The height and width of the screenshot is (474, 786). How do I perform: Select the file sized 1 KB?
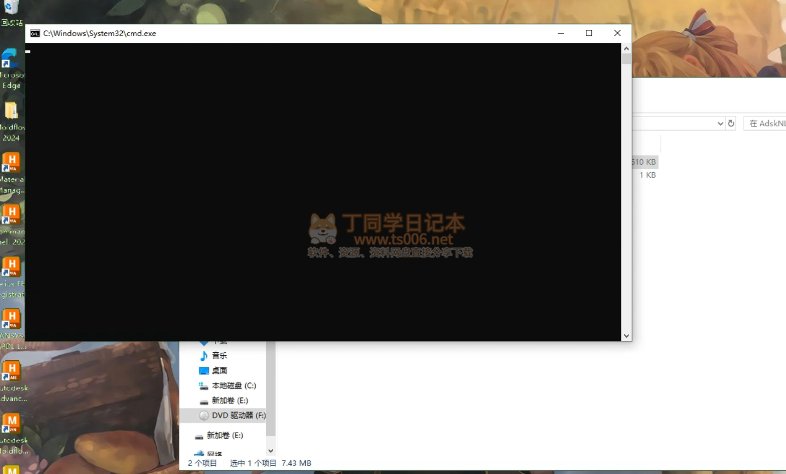(x=647, y=175)
